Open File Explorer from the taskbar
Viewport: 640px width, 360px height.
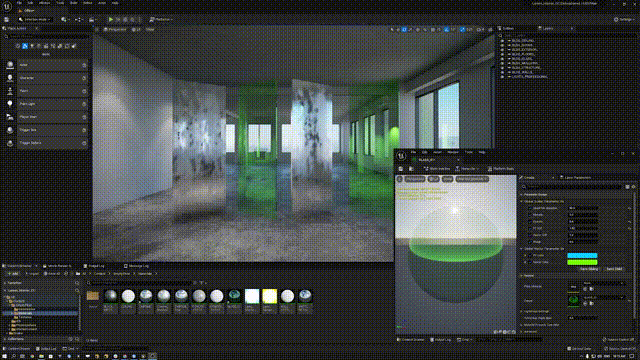(x=41, y=356)
